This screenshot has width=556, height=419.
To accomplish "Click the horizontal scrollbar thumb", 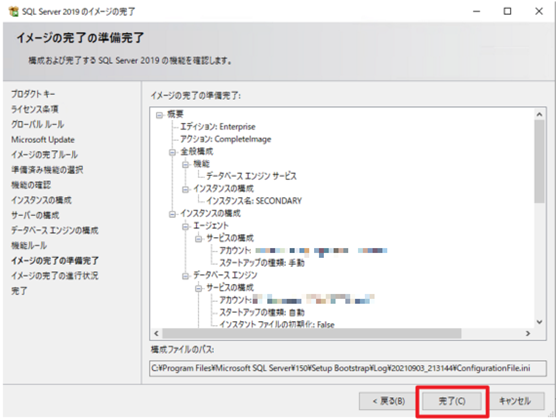I will point(312,334).
